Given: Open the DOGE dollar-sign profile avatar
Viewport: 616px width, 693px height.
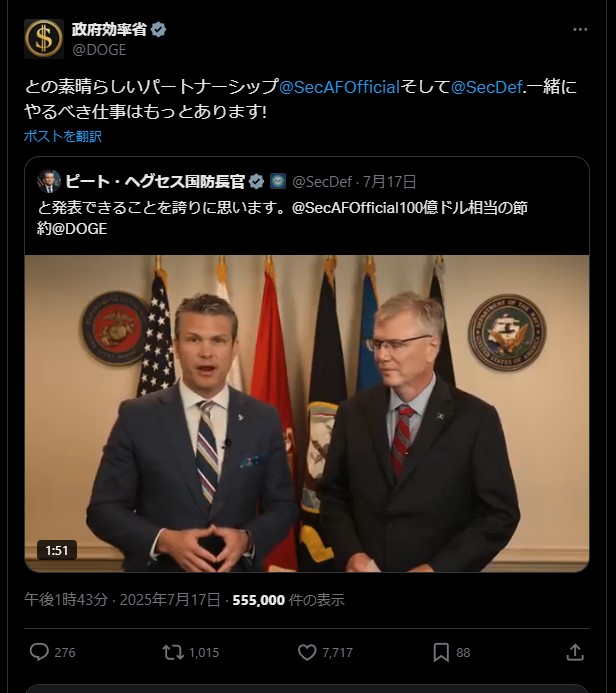Looking at the screenshot, I should tap(43, 39).
